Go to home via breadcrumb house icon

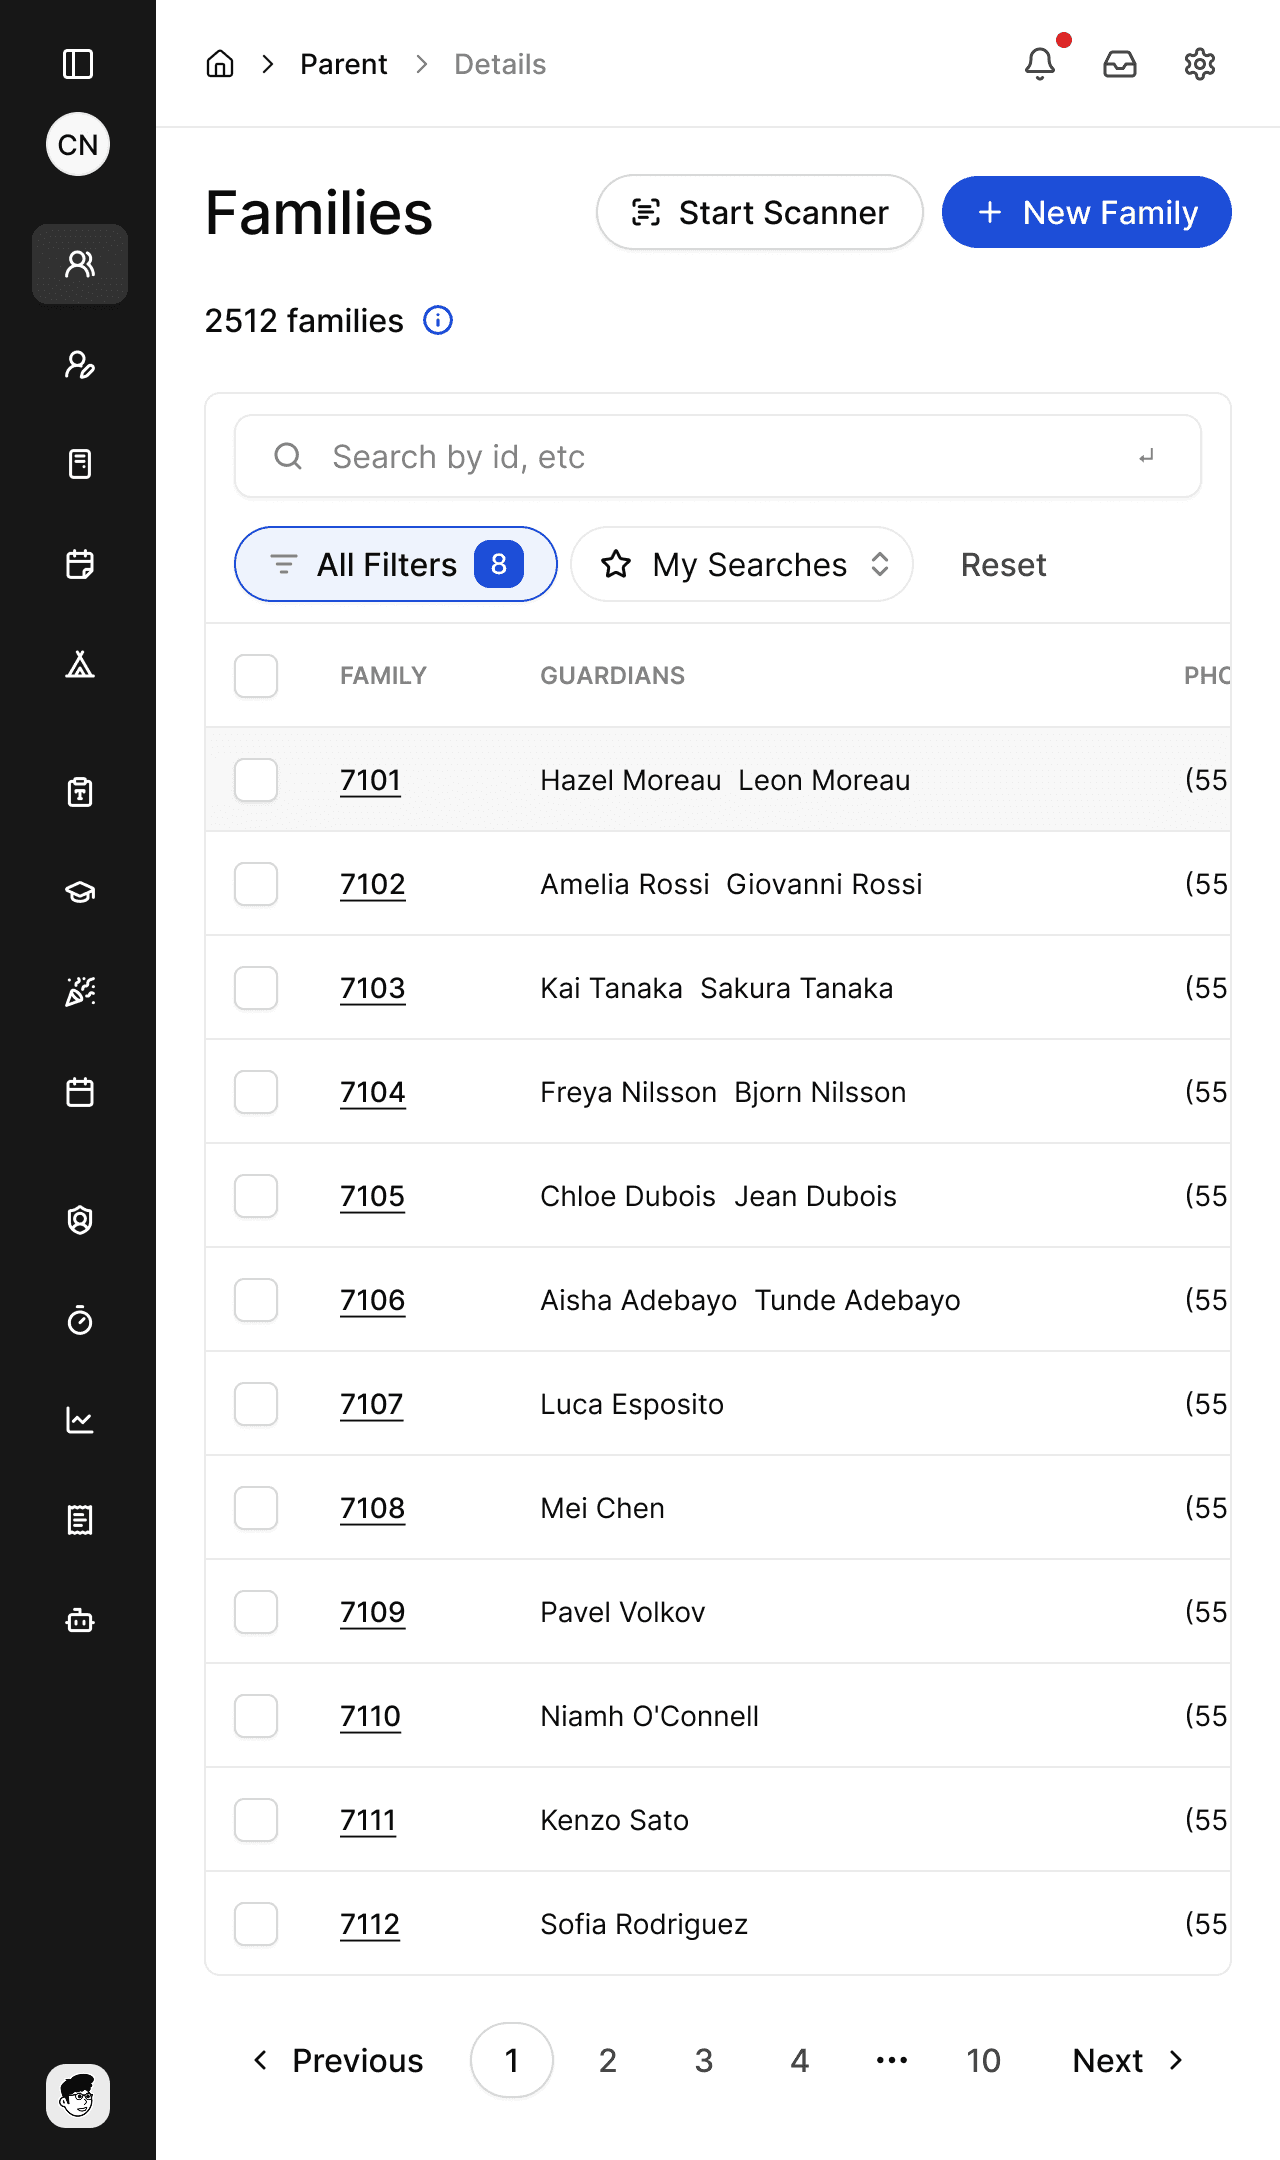click(x=220, y=64)
